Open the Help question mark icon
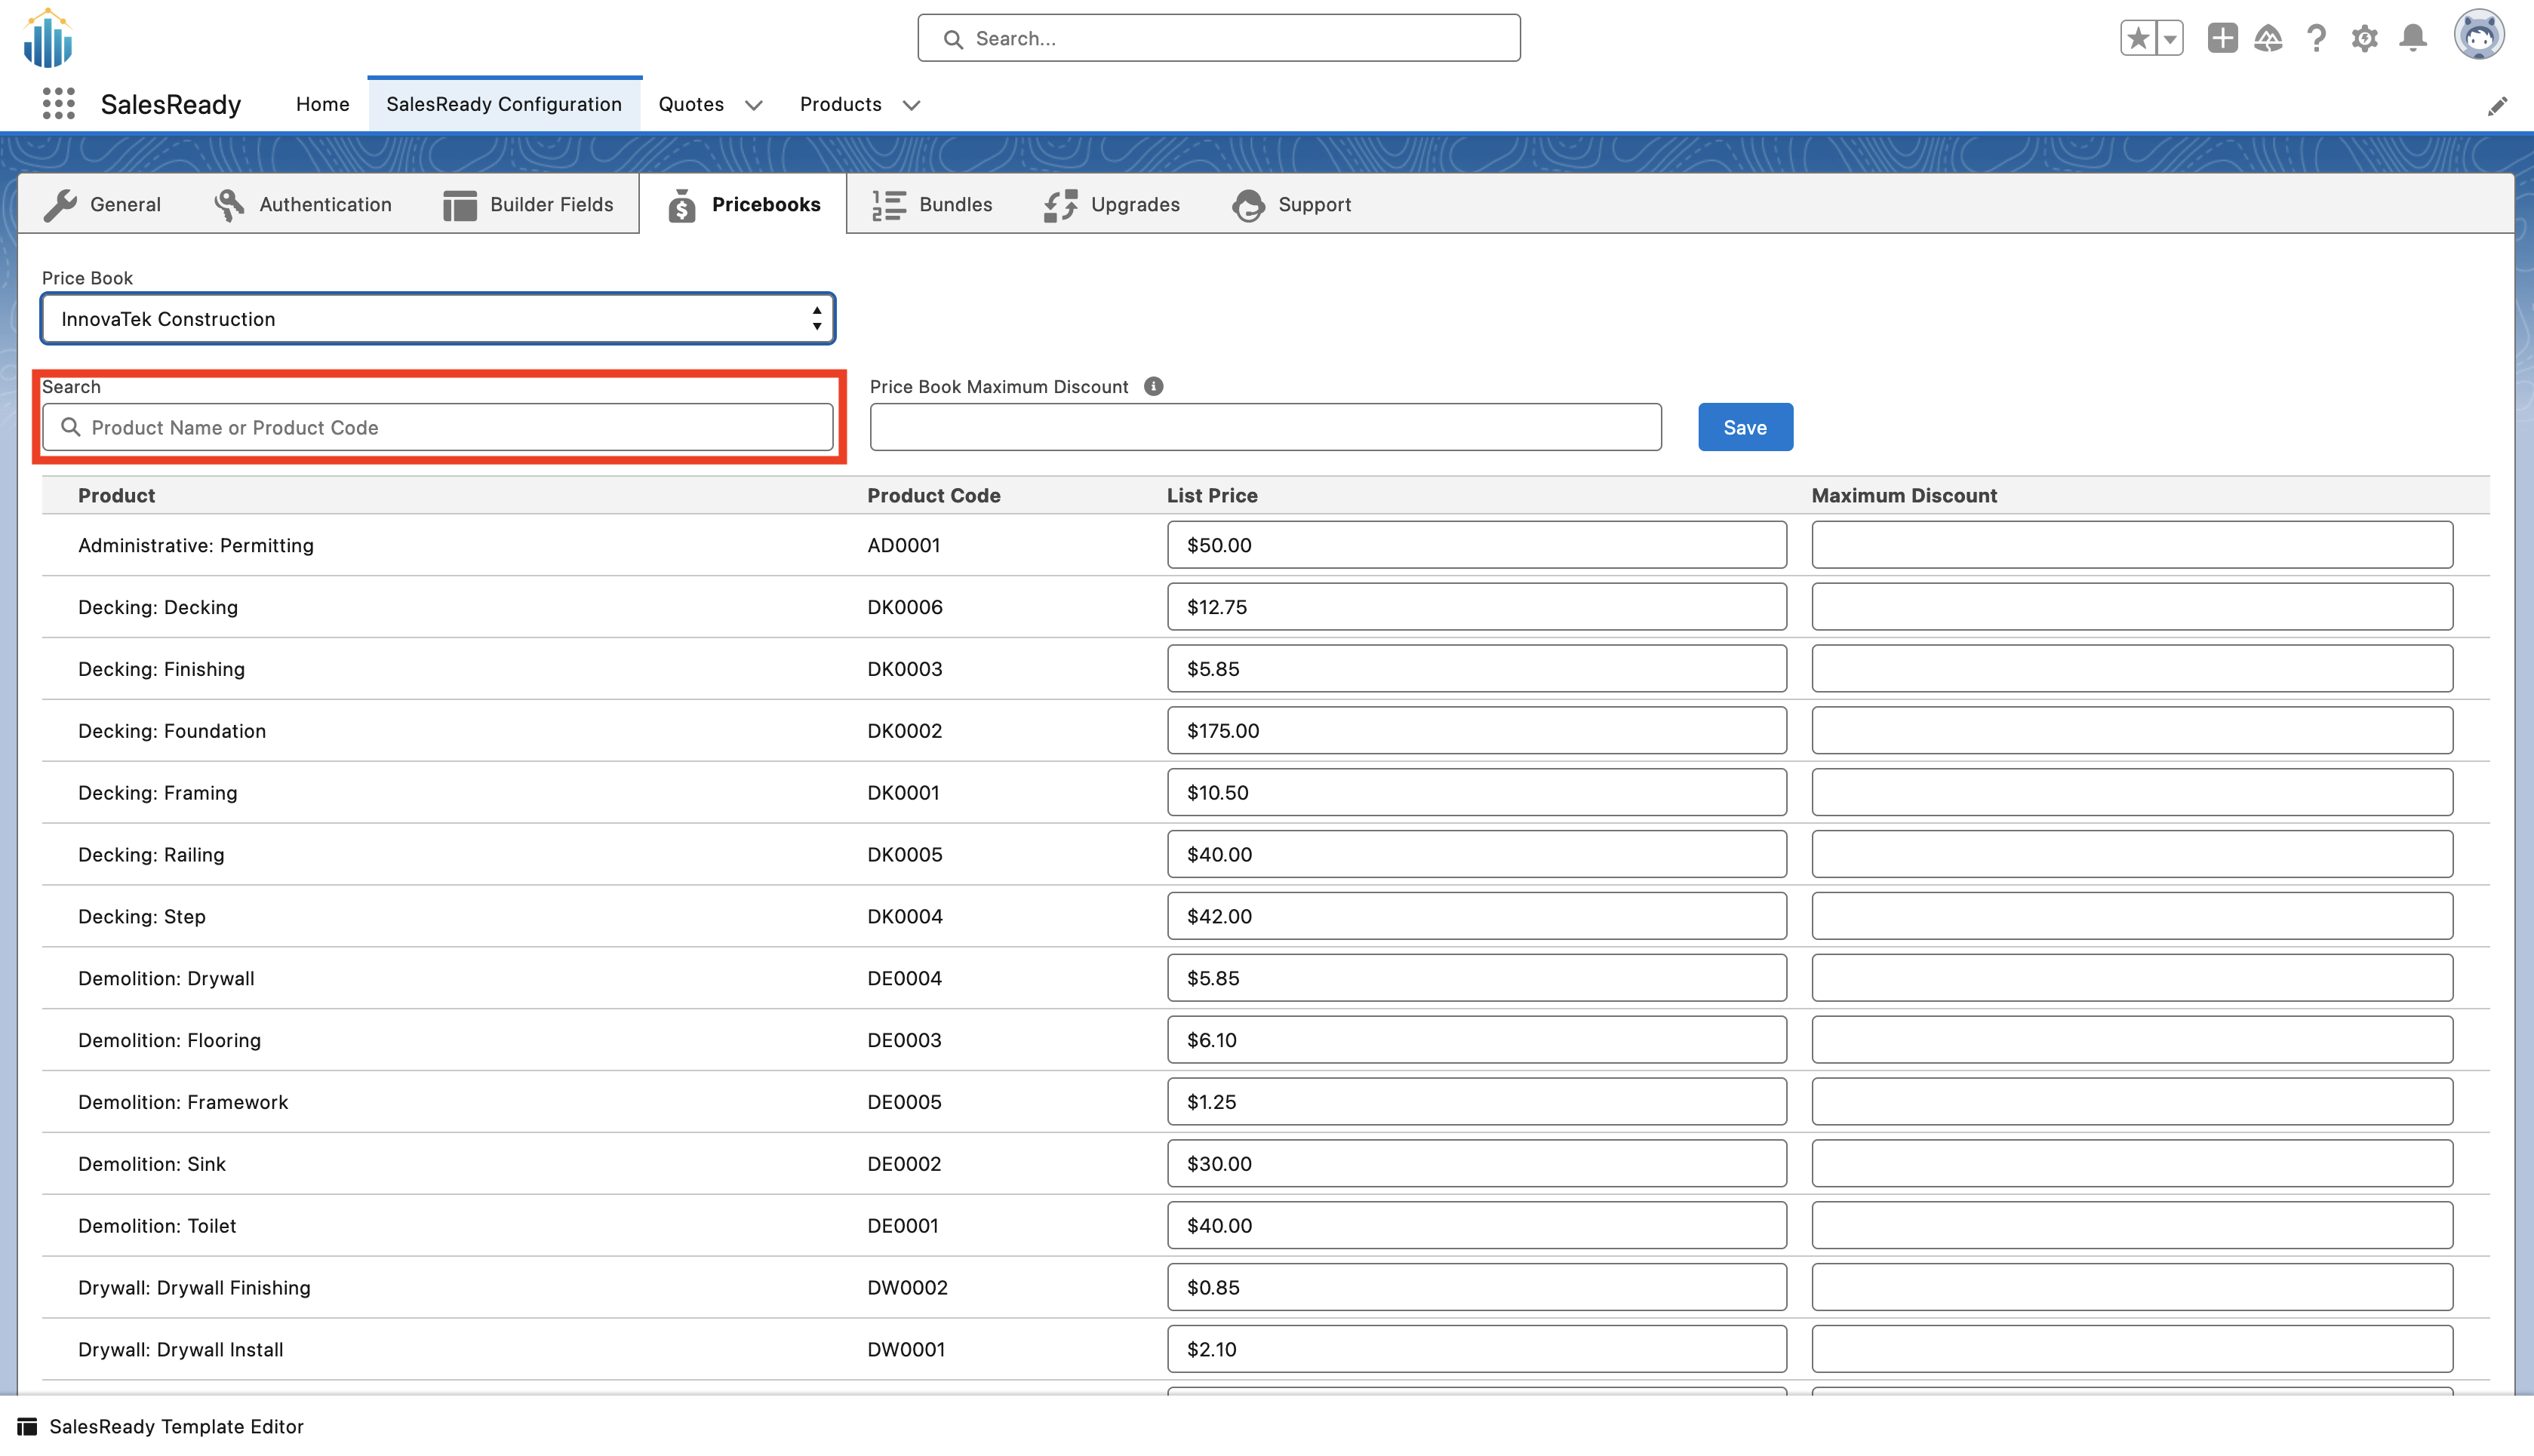This screenshot has width=2534, height=1456. [2316, 38]
